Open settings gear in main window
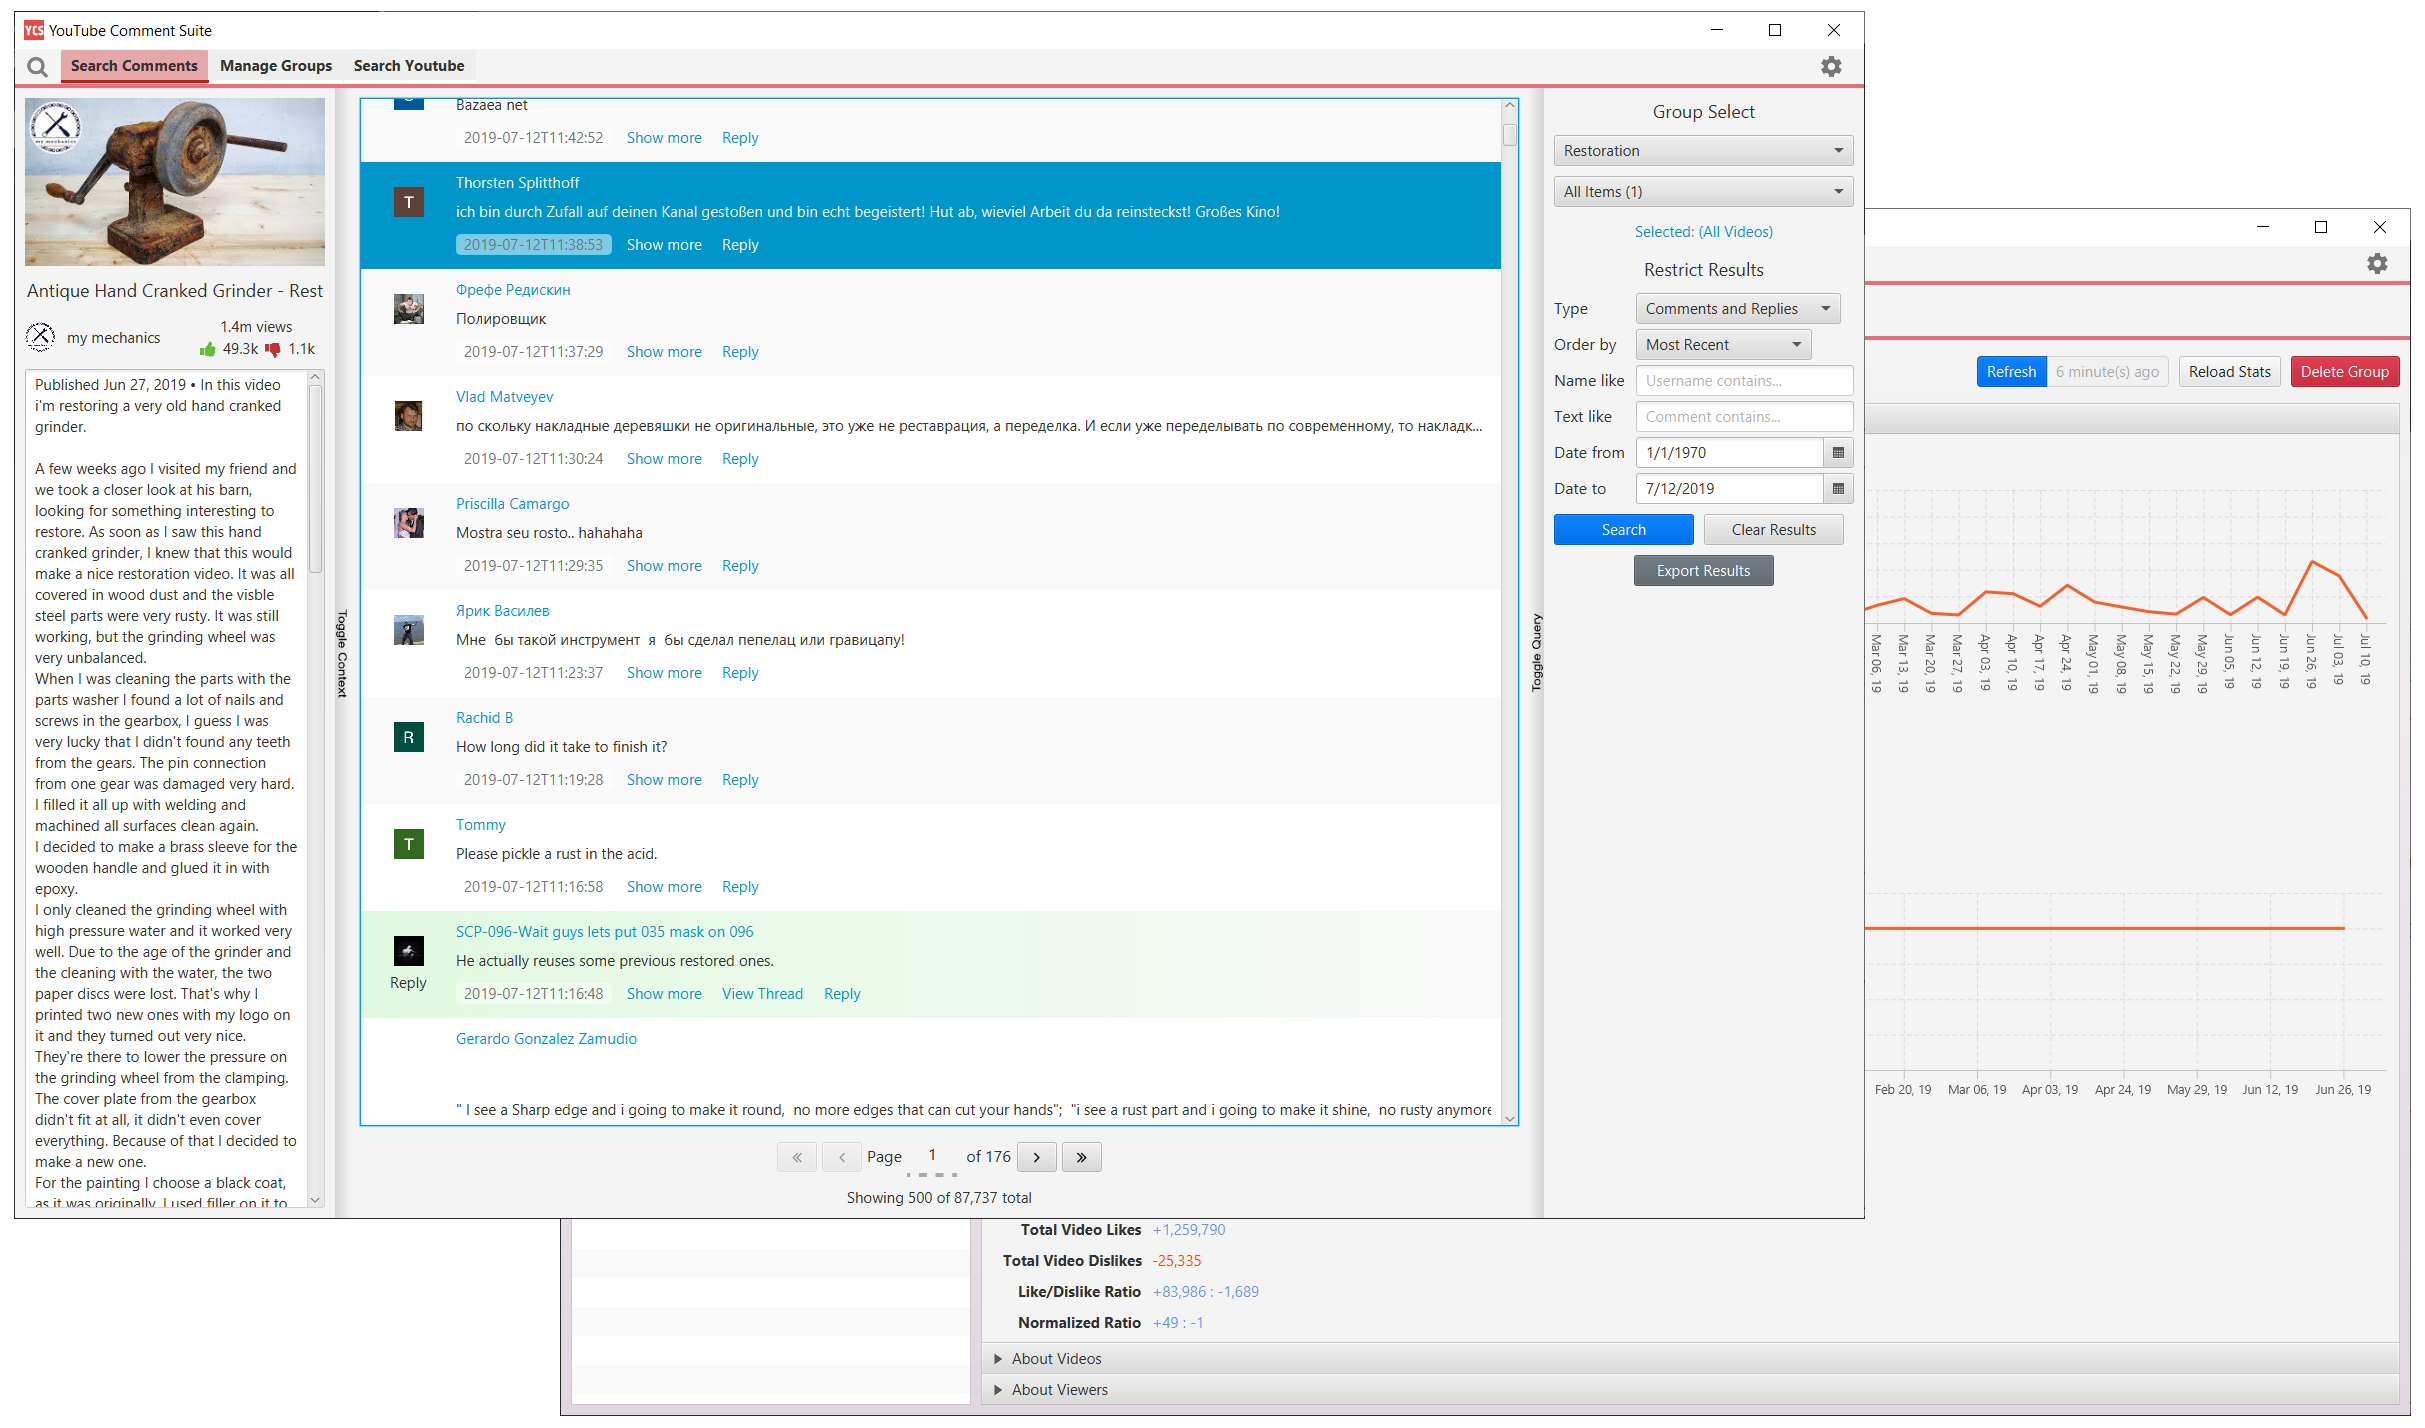Viewport: 2425px width, 1428px height. (x=1830, y=67)
